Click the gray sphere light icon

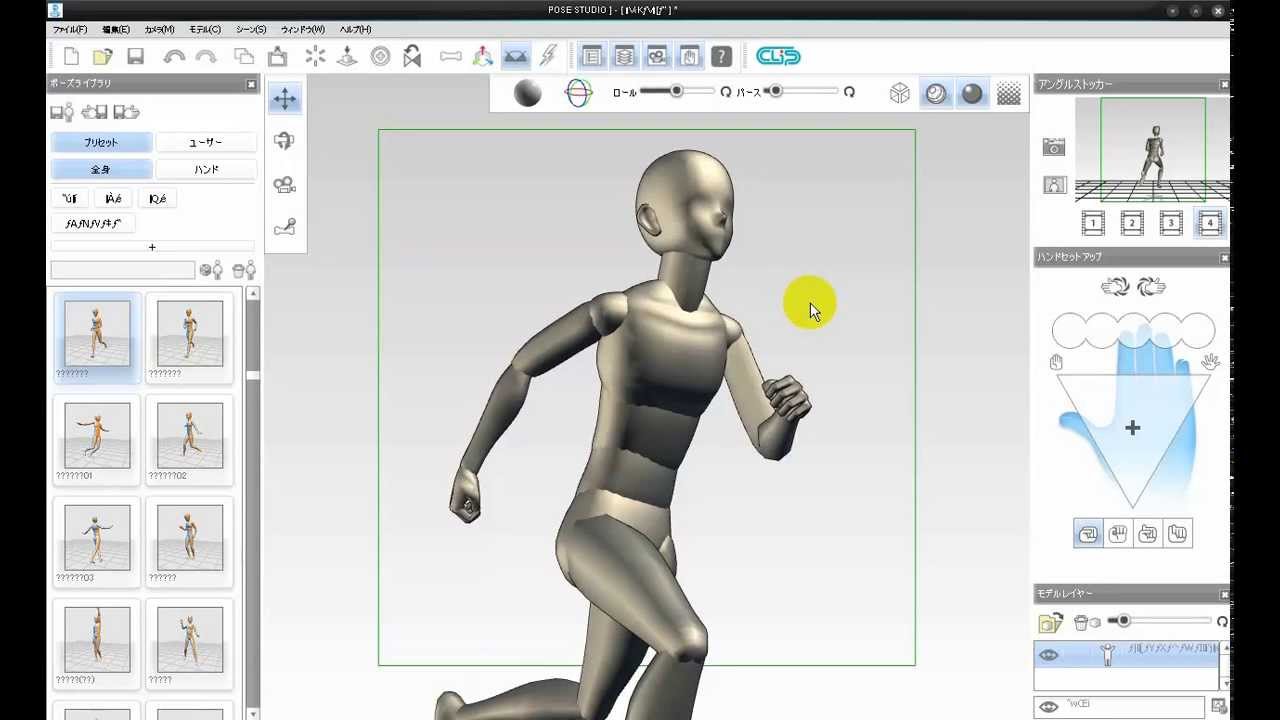(527, 93)
